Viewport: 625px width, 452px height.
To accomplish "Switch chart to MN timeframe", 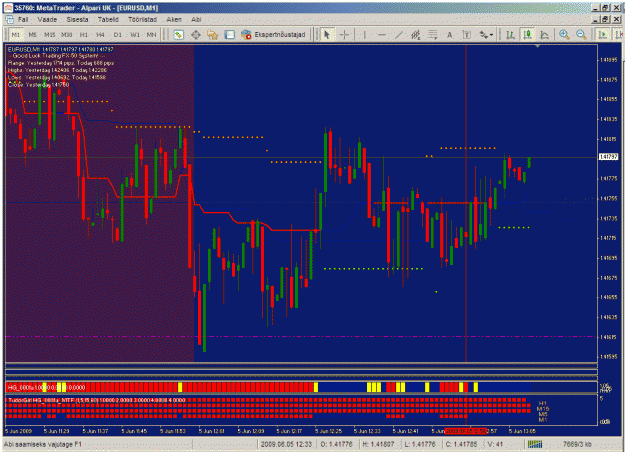I will click(151, 35).
